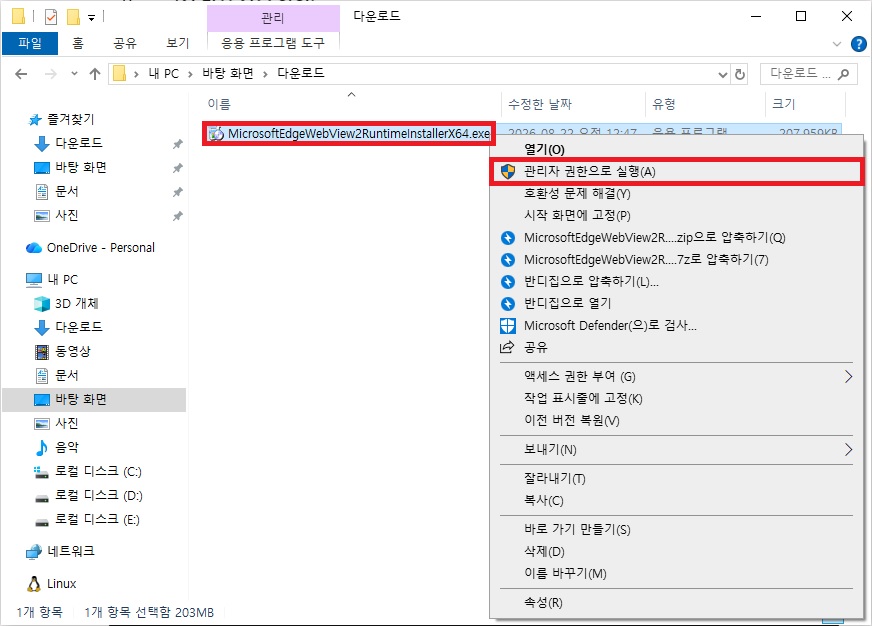872x626 pixels.
Task: Choose 반디집으로 열기
Action: click(676, 303)
